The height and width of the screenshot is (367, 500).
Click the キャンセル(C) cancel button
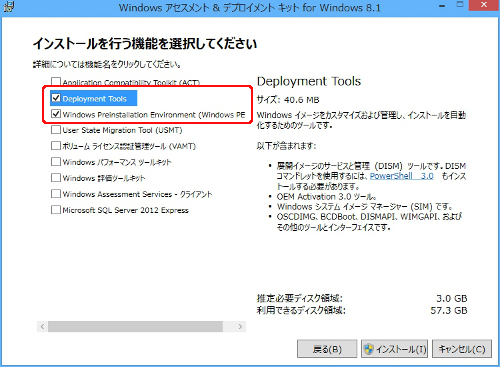point(462,349)
